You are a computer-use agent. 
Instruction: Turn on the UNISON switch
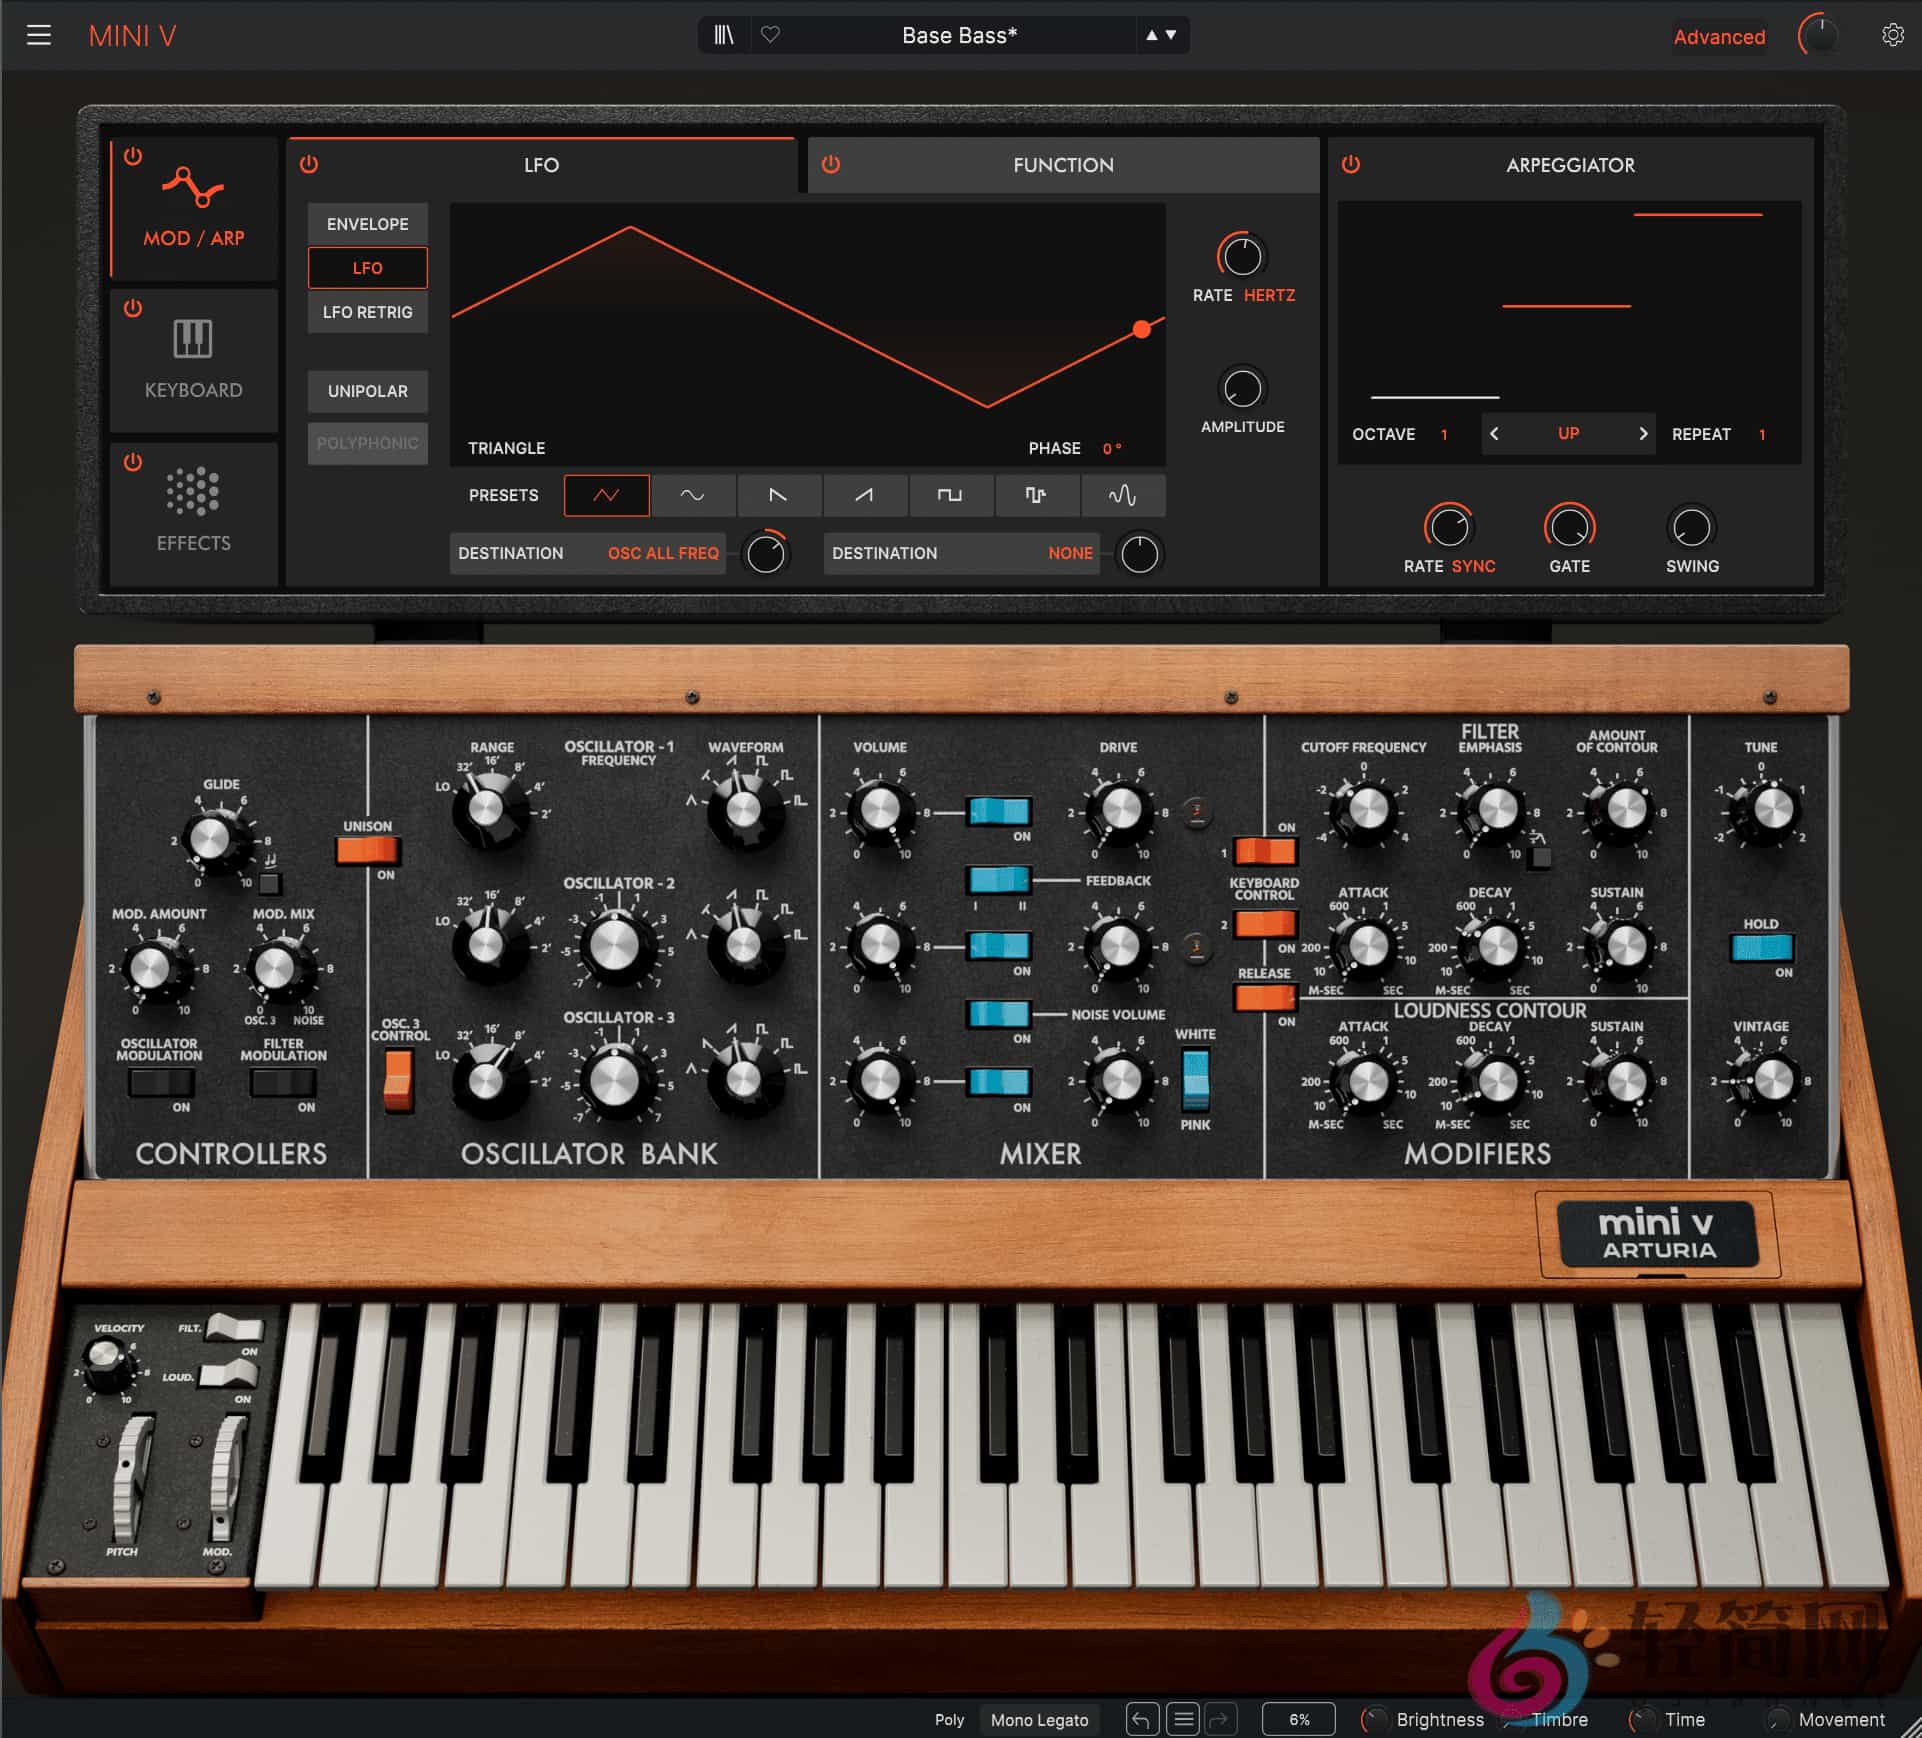pyautogui.click(x=368, y=851)
